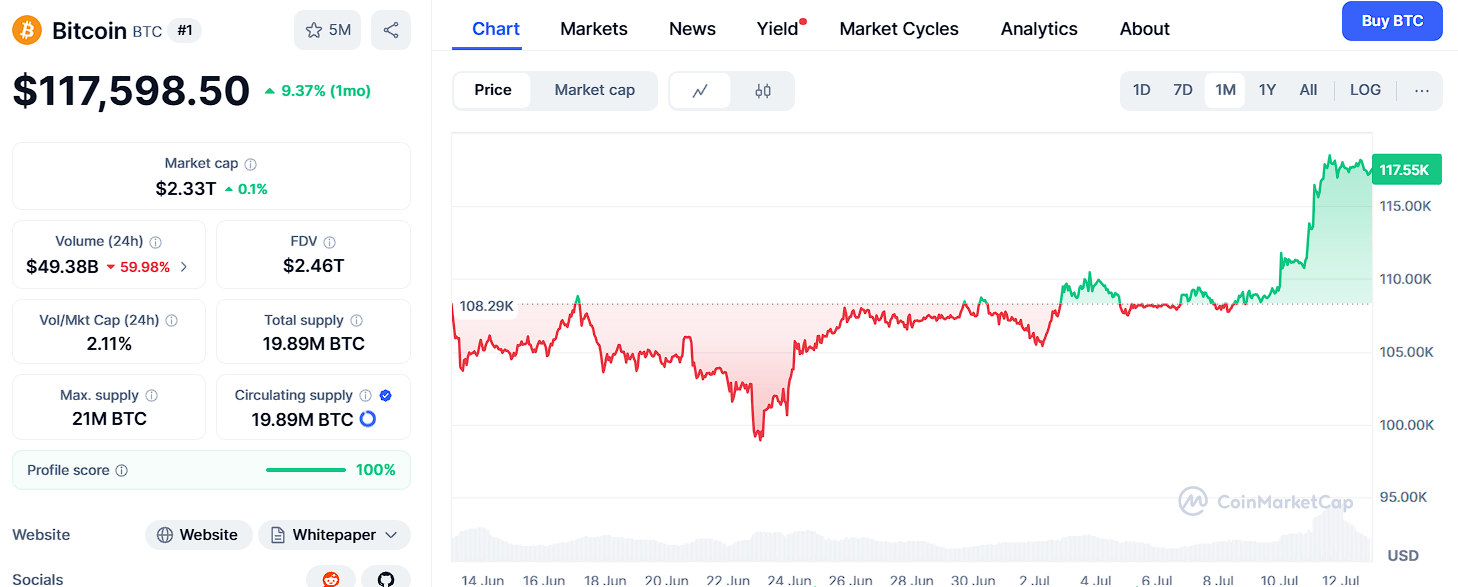Open the Reddit social icon
The image size is (1458, 587).
point(331,578)
